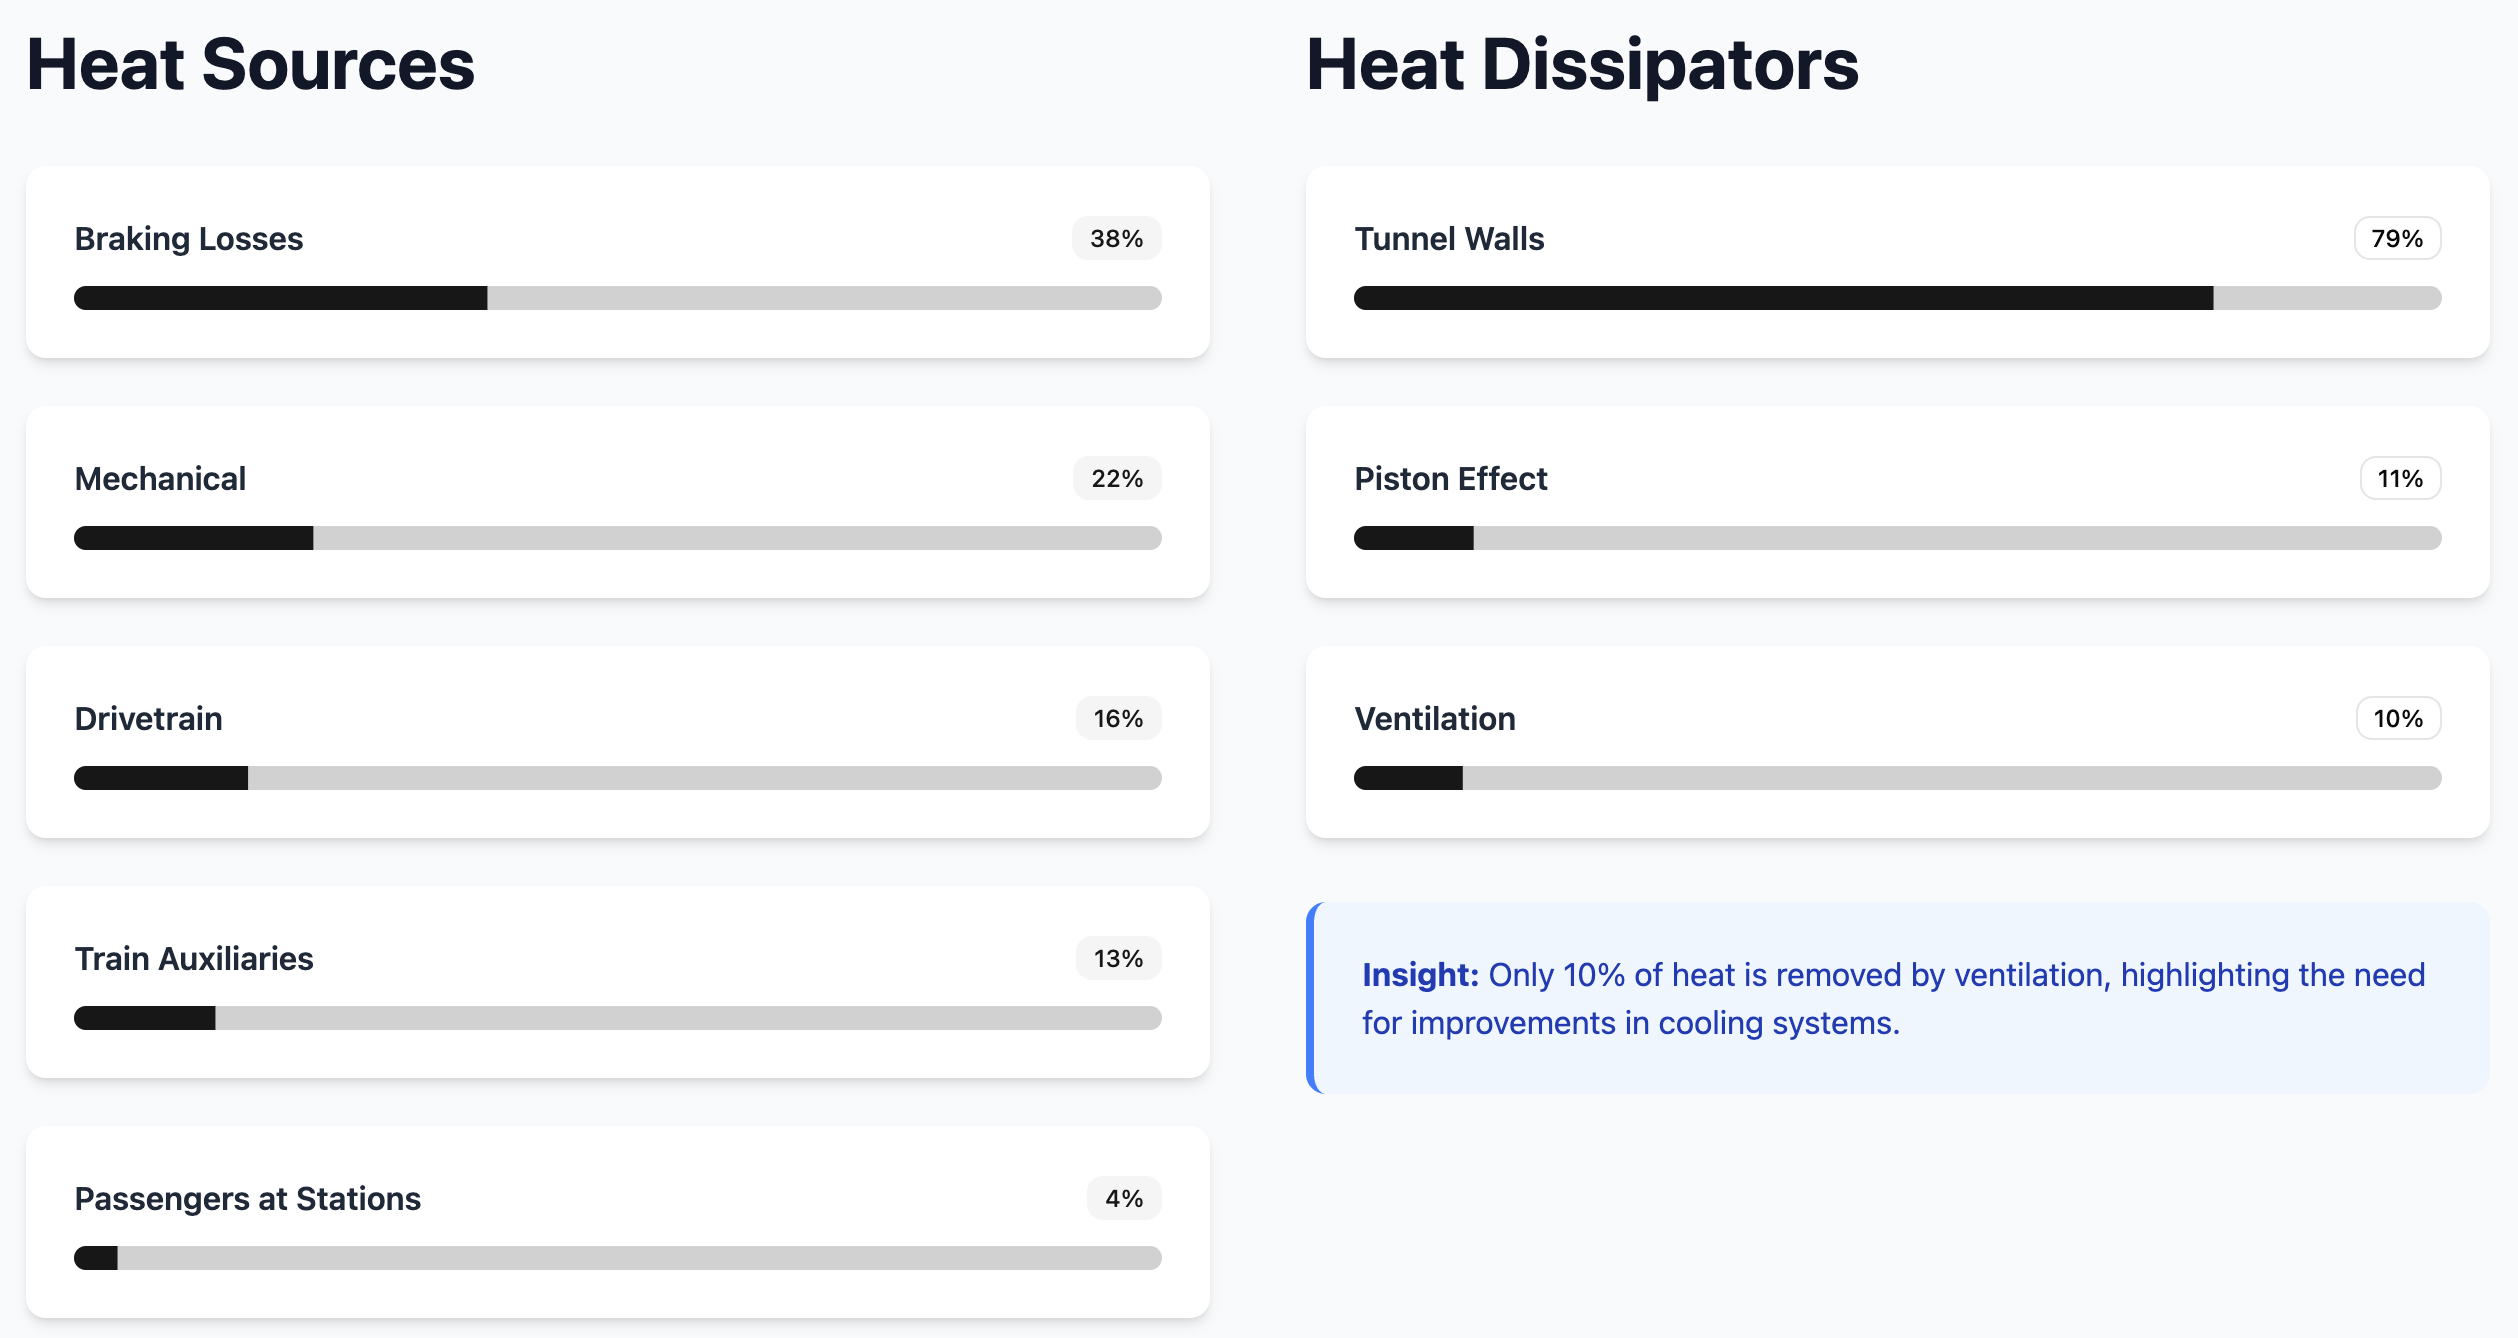2518x1338 pixels.
Task: Click the Passengers at Stations progress bar
Action: (618, 1258)
